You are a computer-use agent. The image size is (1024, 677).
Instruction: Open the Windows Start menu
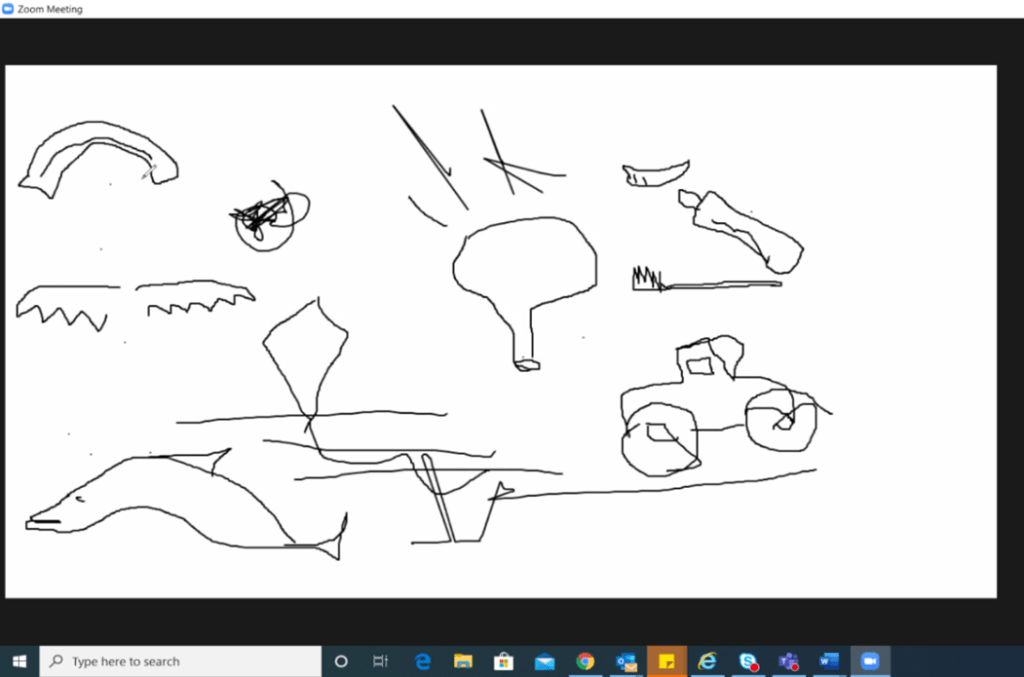pyautogui.click(x=19, y=661)
